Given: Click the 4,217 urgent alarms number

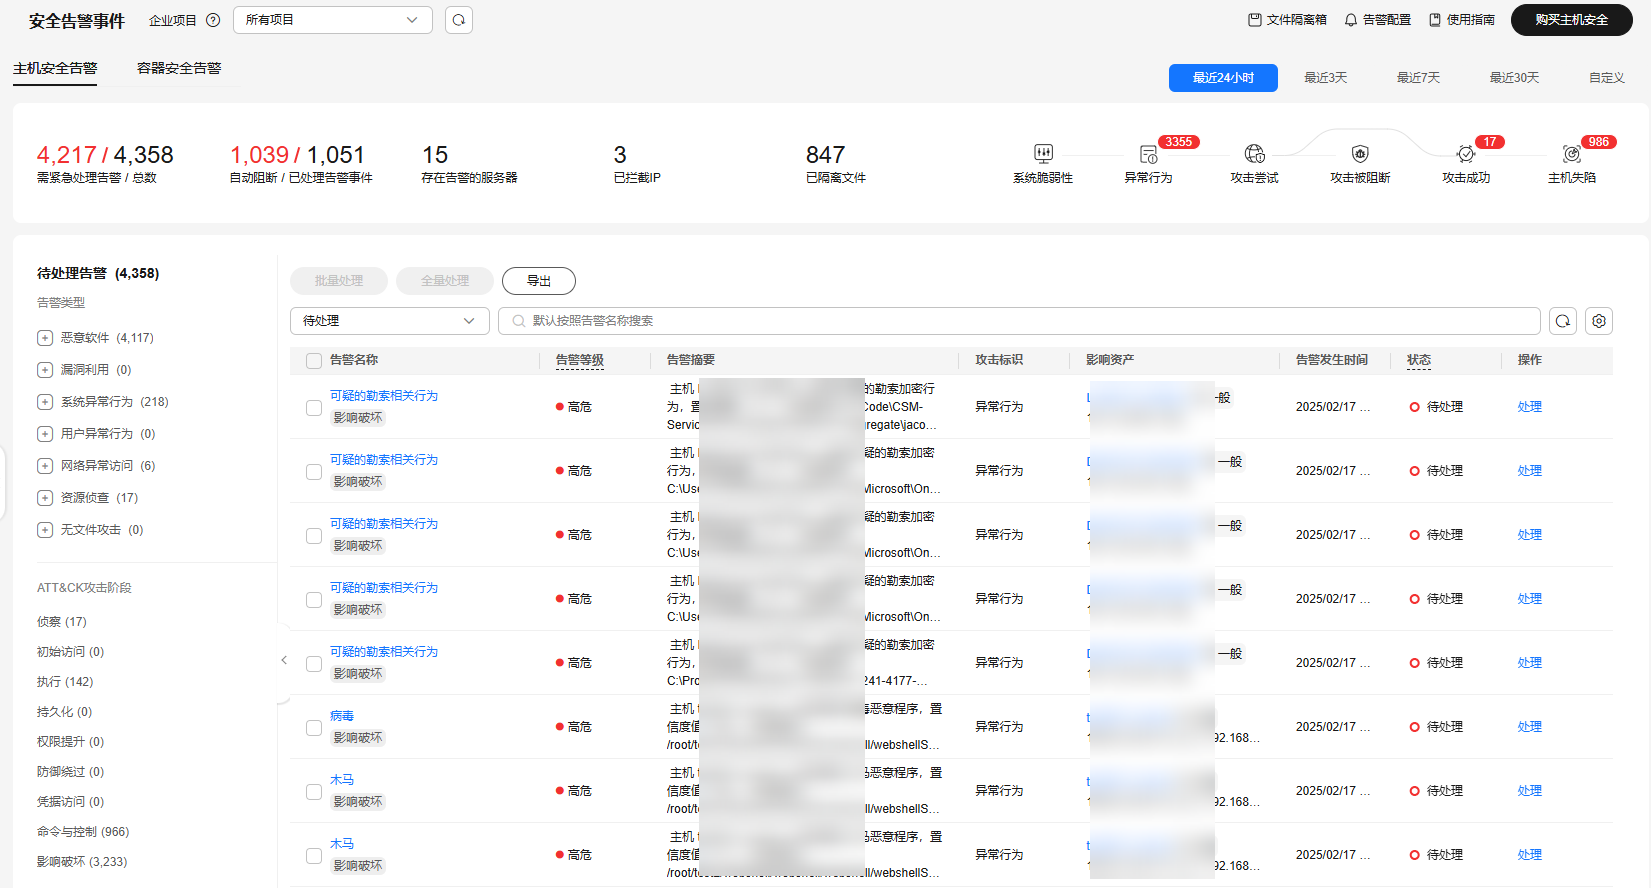Looking at the screenshot, I should [x=66, y=155].
